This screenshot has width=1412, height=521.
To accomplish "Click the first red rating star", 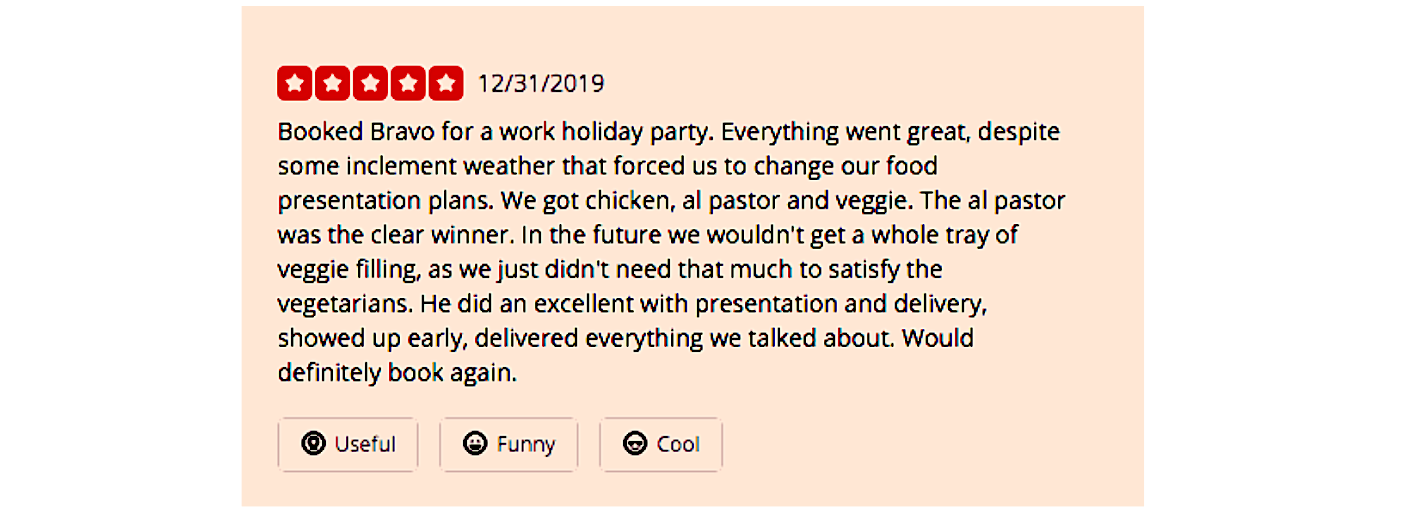I will [295, 84].
